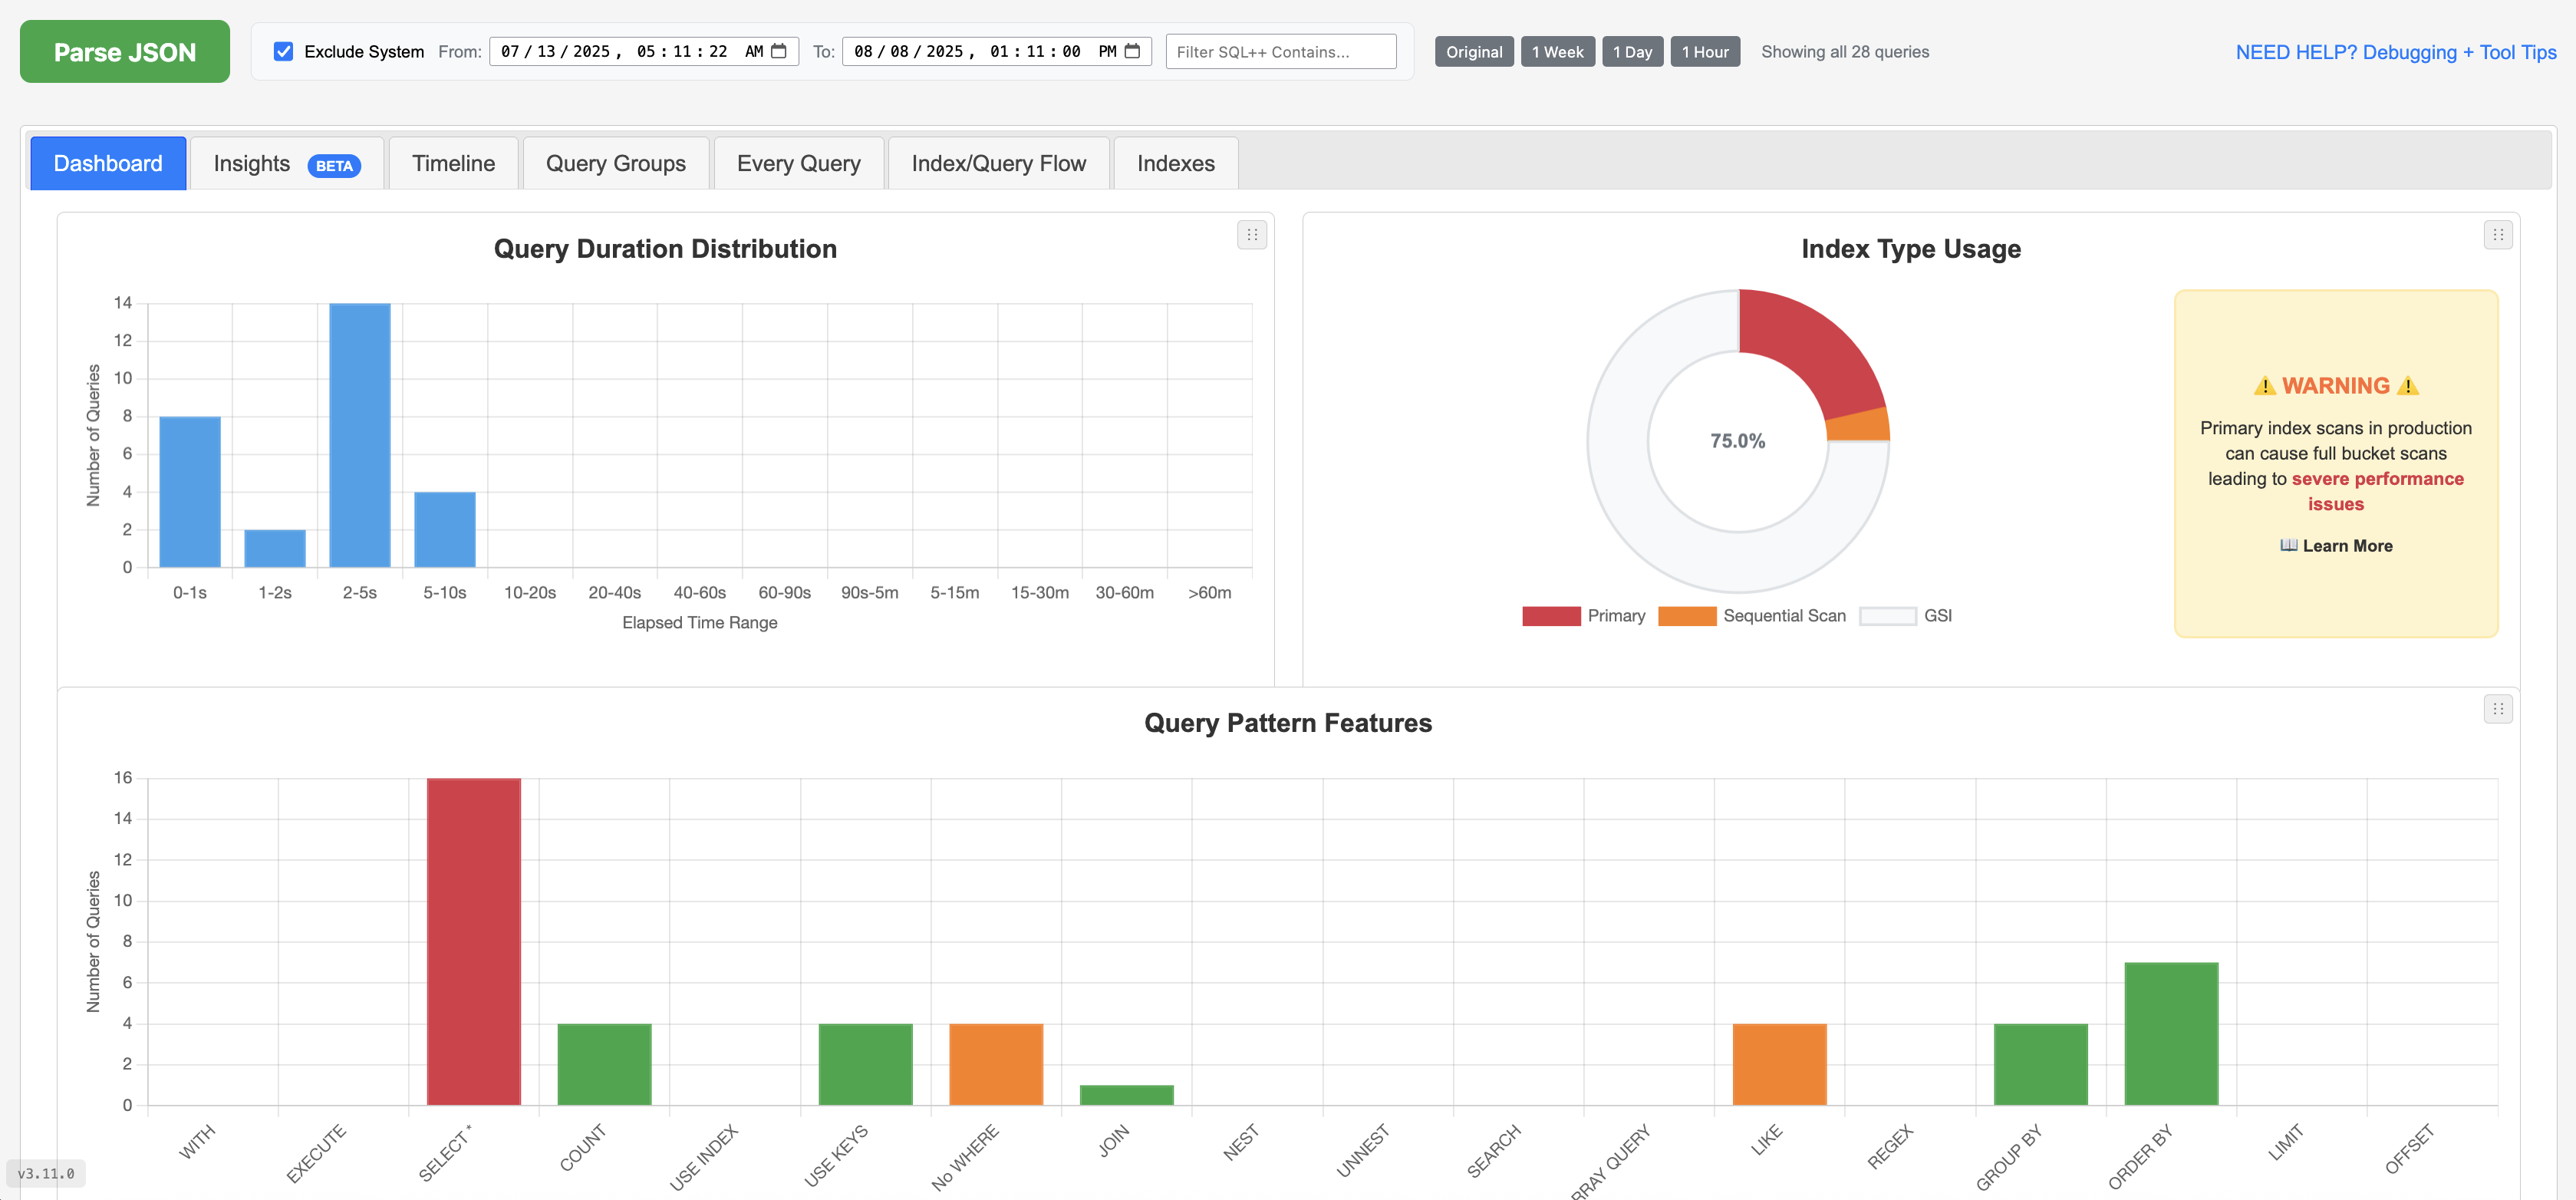2576x1200 pixels.
Task: Uncheck the Exclude System checkbox
Action: point(283,51)
